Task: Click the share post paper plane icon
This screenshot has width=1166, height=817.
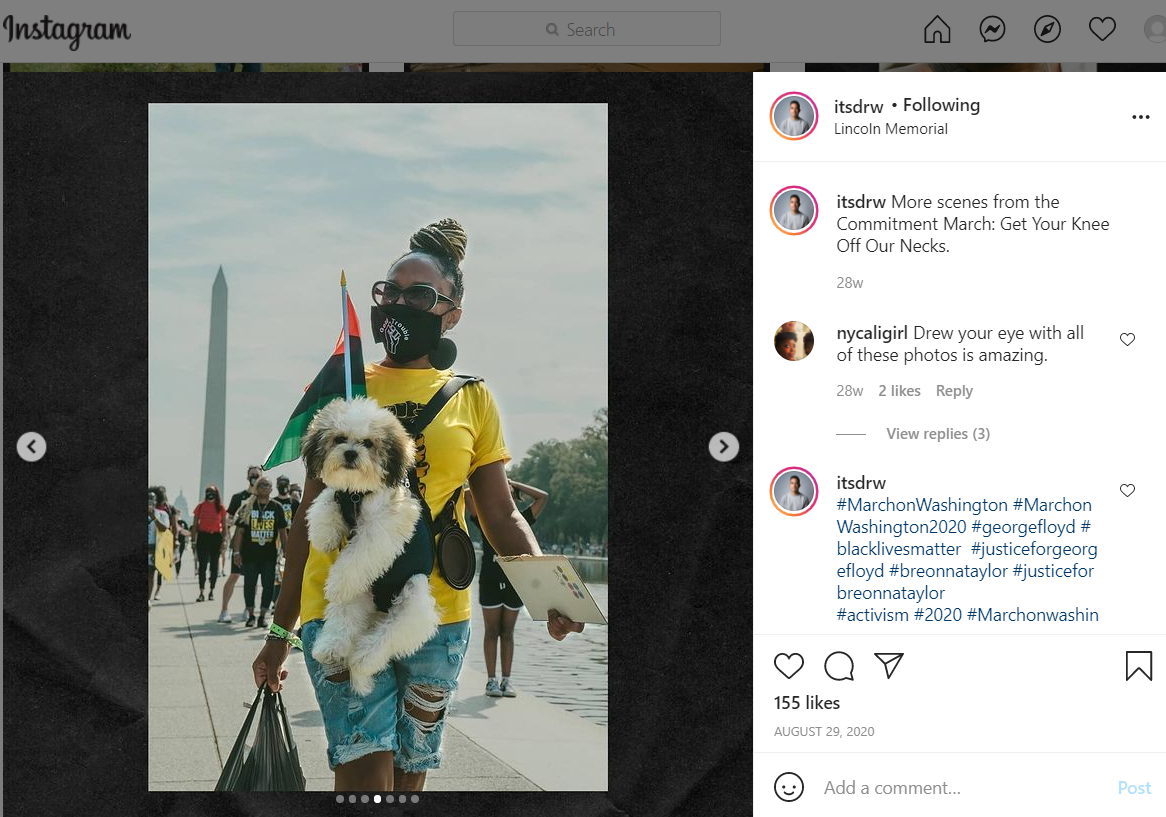Action: tap(889, 666)
